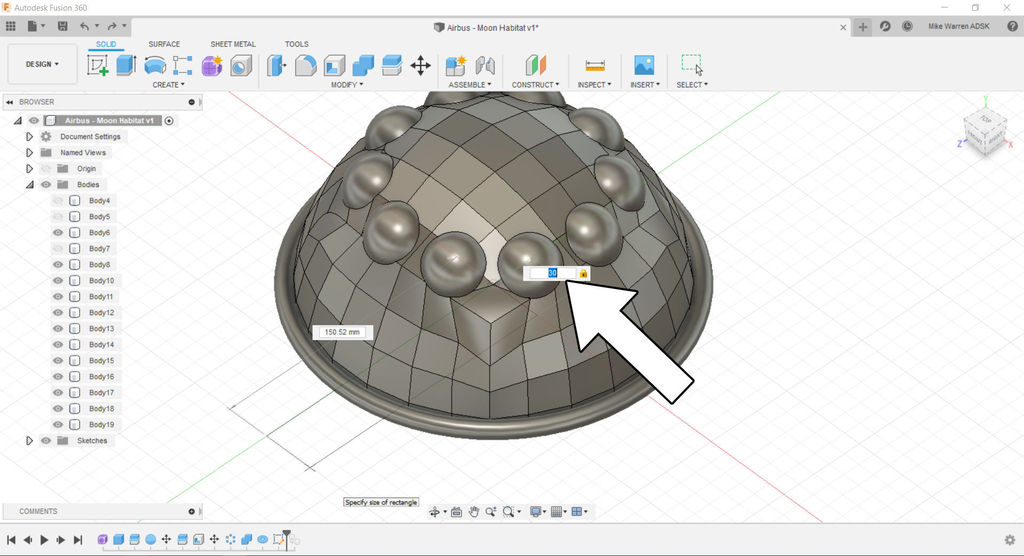Toggle visibility of the Bodies folder
Viewport: 1024px width, 556px height.
click(46, 185)
